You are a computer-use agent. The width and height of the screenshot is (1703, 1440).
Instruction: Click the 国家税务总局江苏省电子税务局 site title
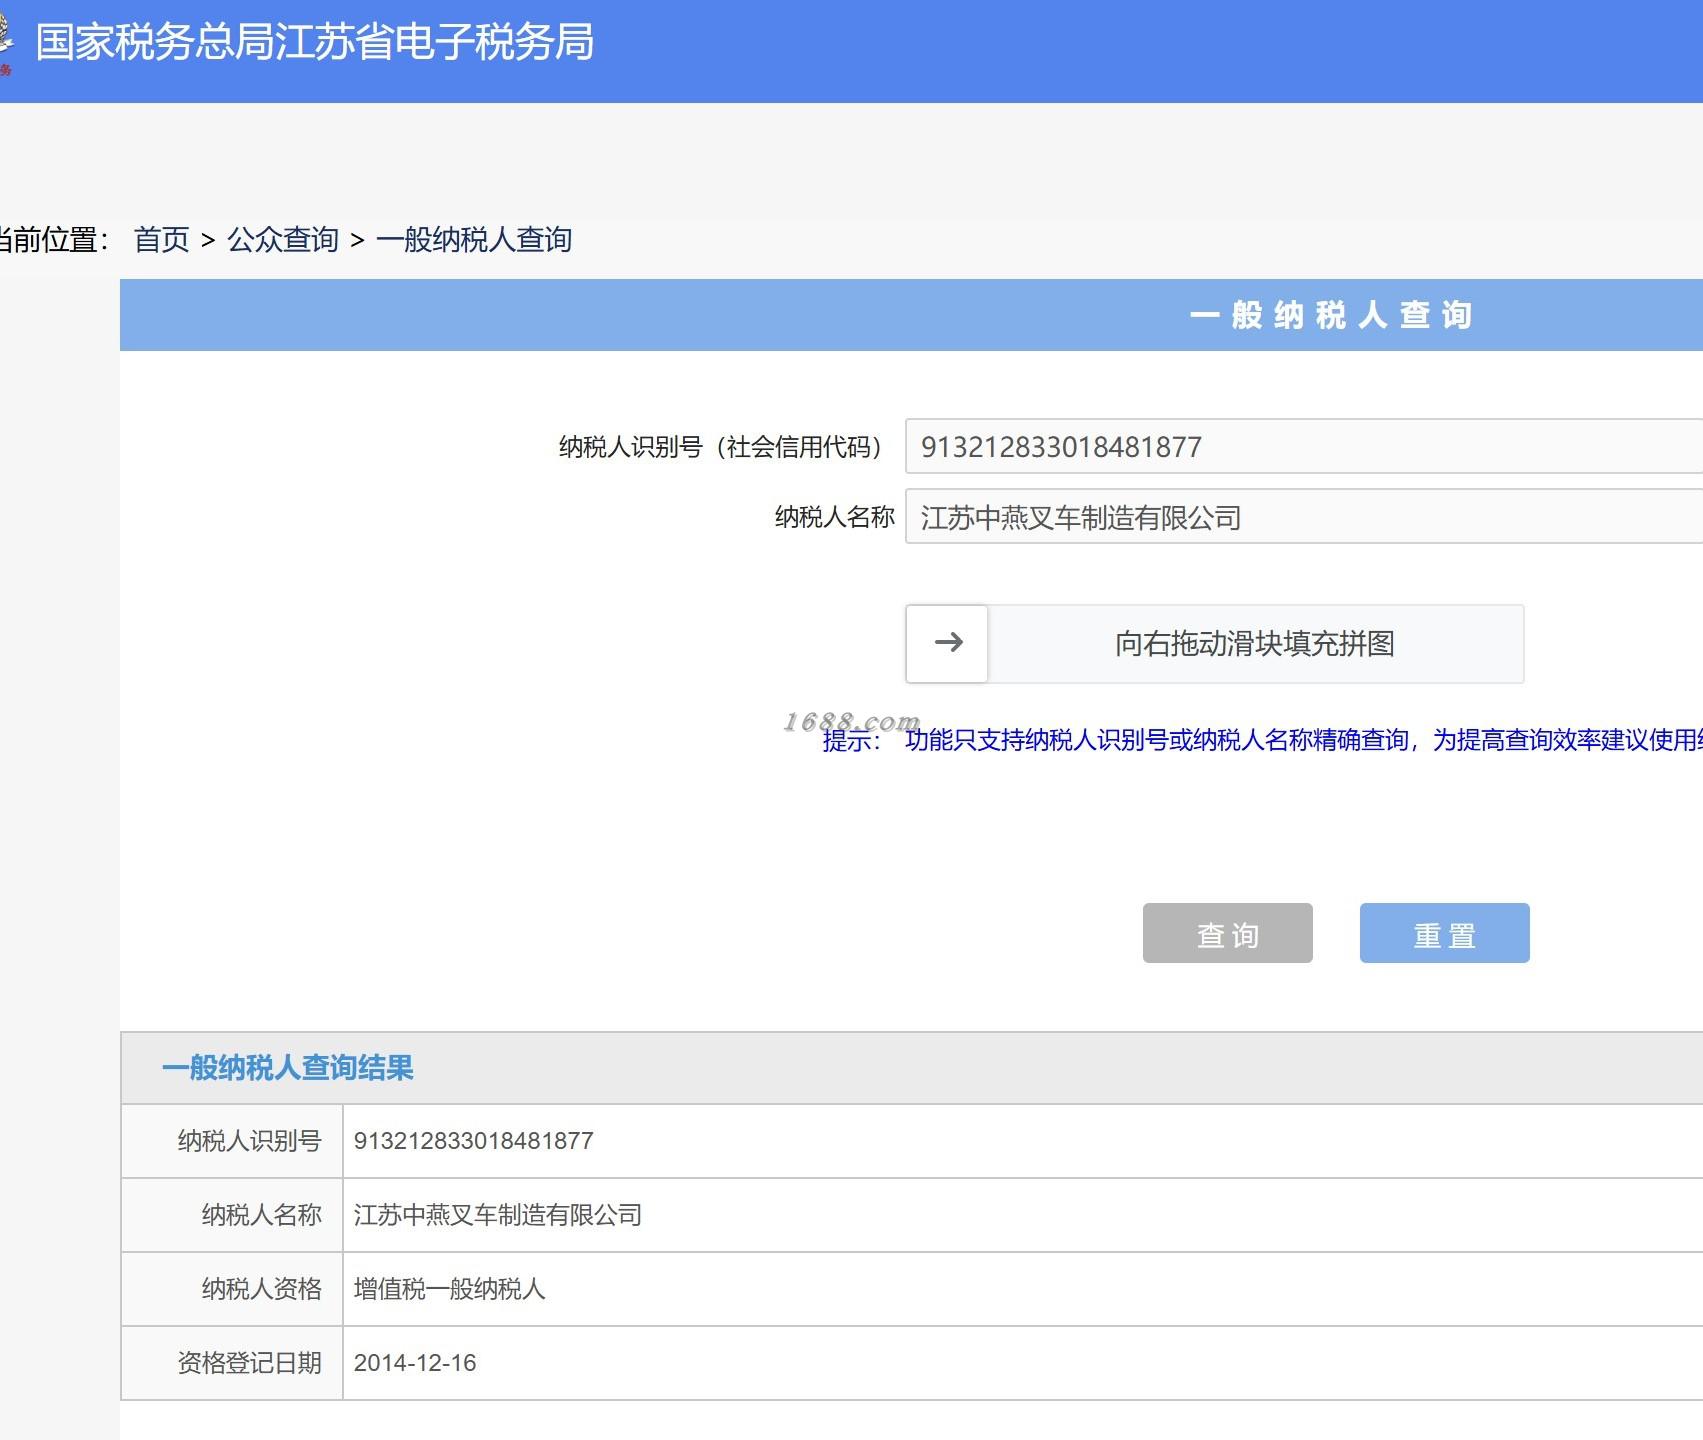(315, 43)
